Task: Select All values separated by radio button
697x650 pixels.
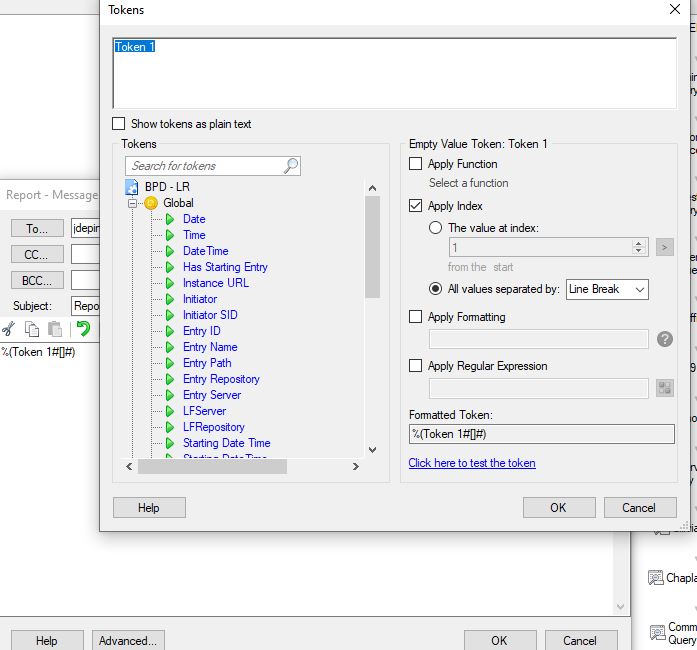Action: click(x=435, y=289)
